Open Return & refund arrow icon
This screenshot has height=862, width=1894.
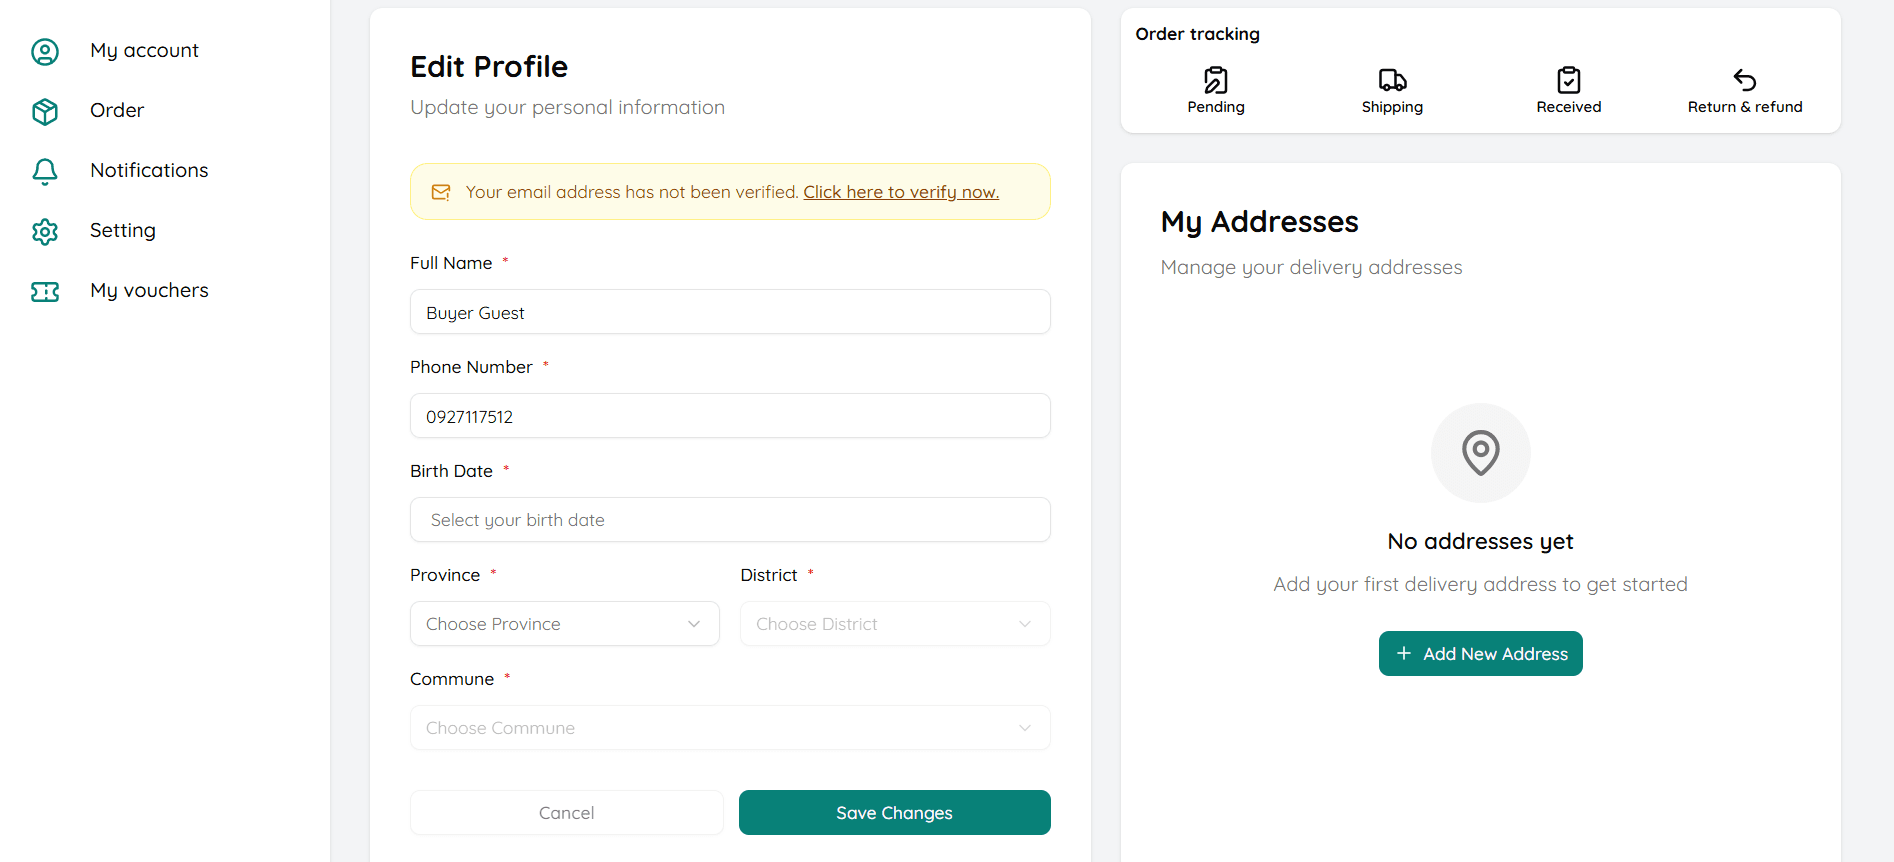1744,80
